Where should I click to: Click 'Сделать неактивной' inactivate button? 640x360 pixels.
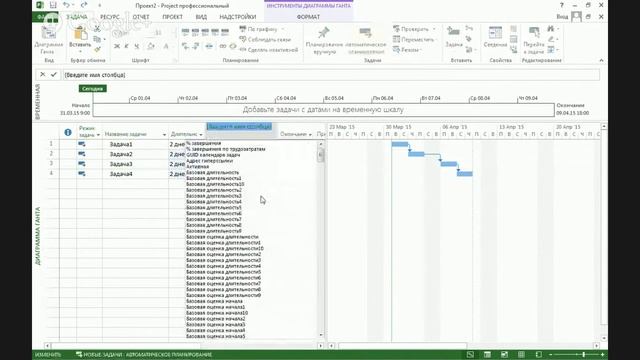point(269,49)
